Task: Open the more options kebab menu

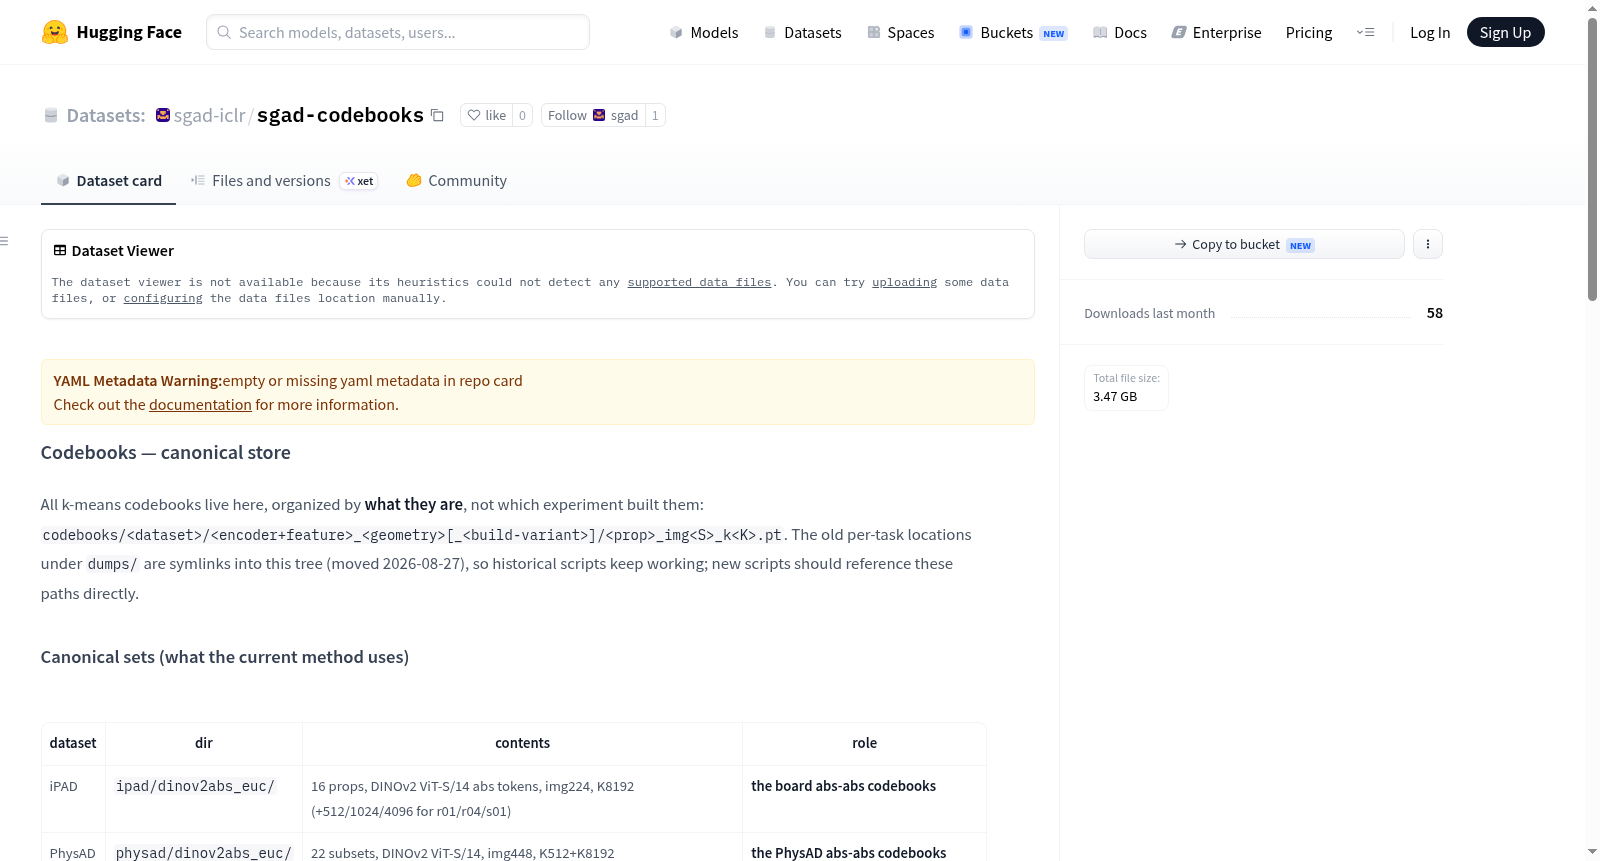Action: tap(1428, 244)
